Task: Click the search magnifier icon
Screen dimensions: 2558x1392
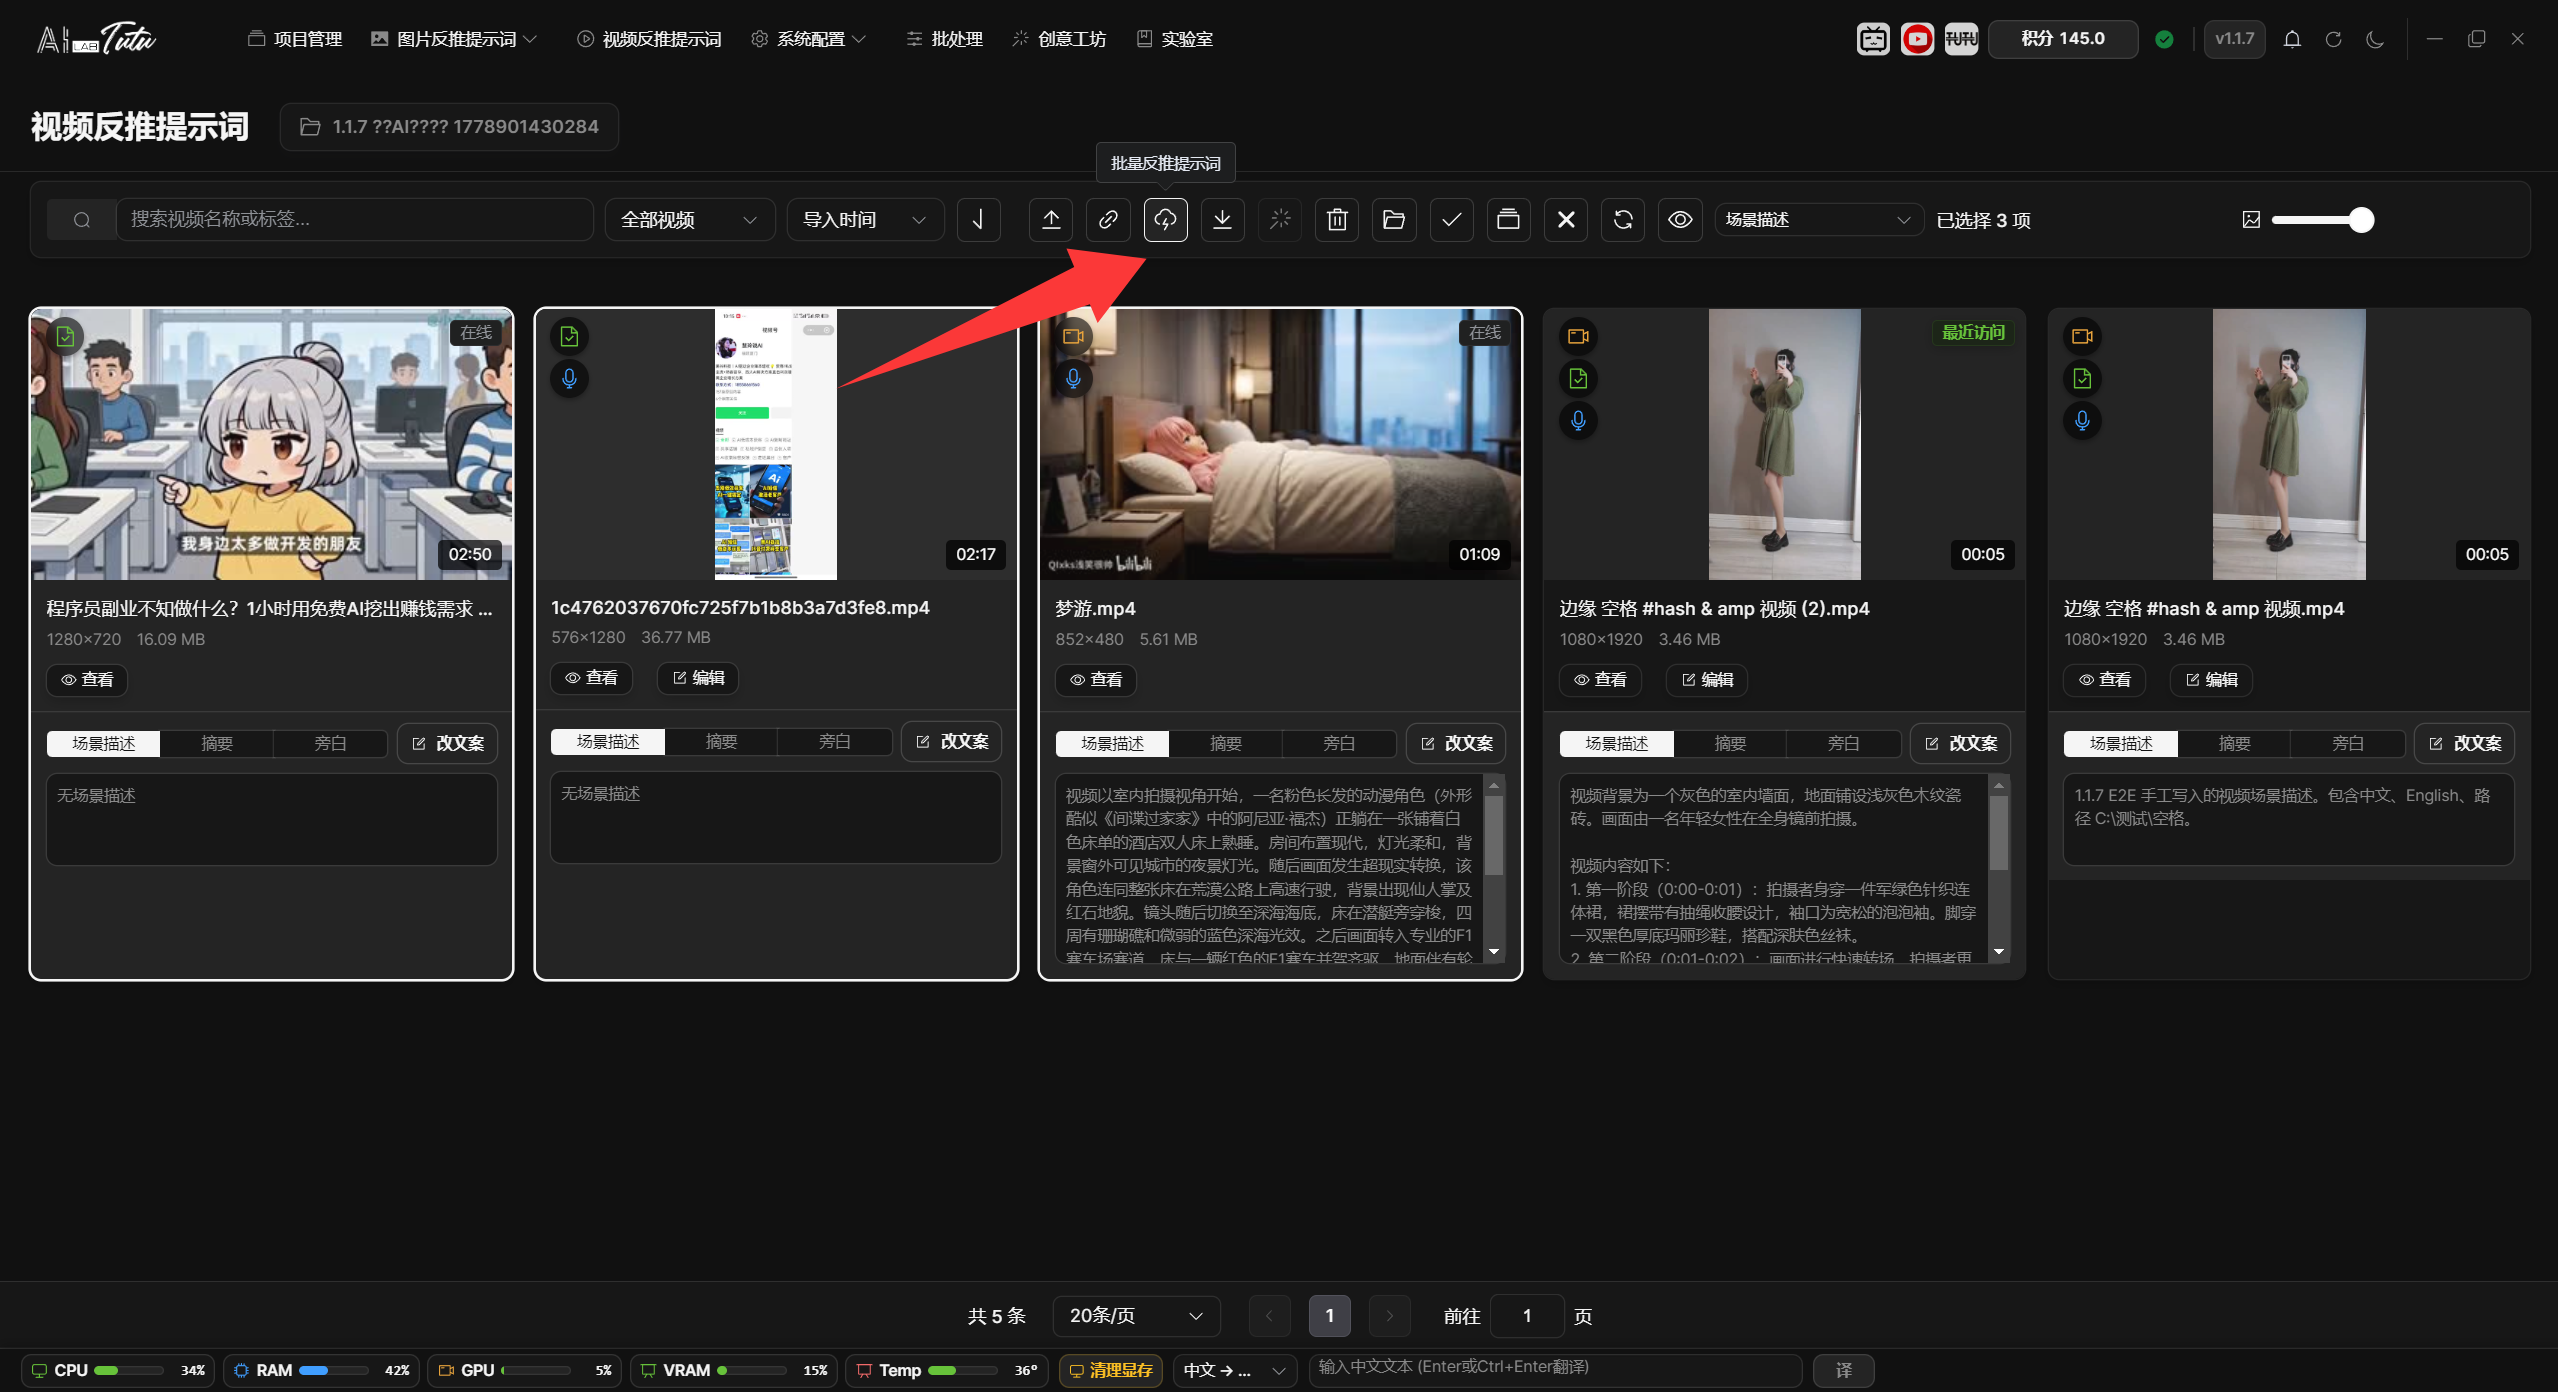Action: pyautogui.click(x=82, y=220)
